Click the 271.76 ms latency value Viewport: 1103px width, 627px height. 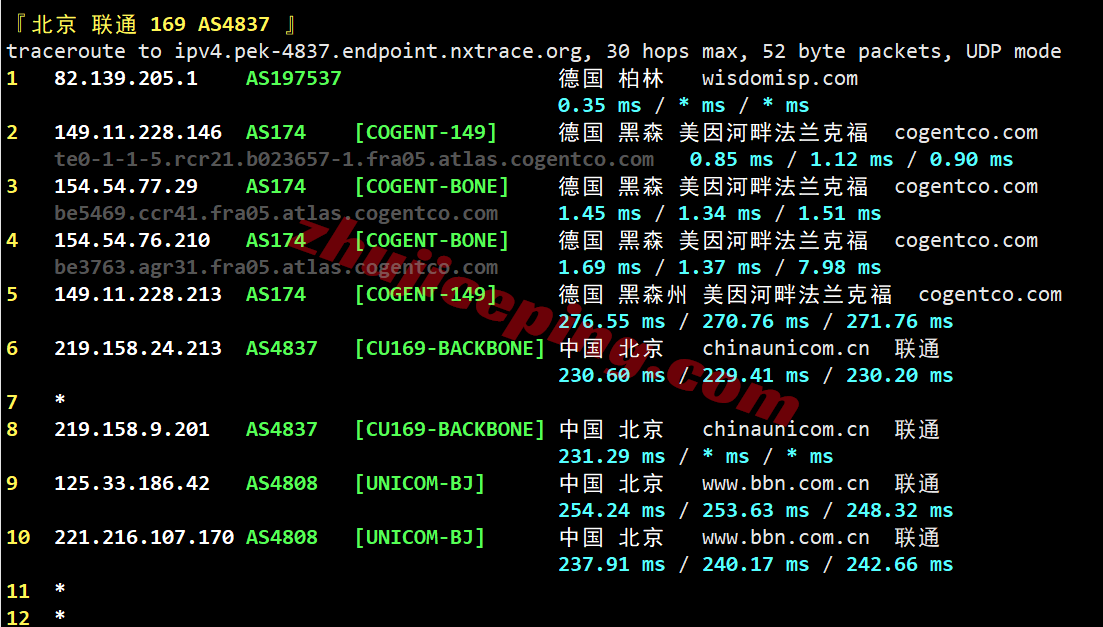point(899,322)
